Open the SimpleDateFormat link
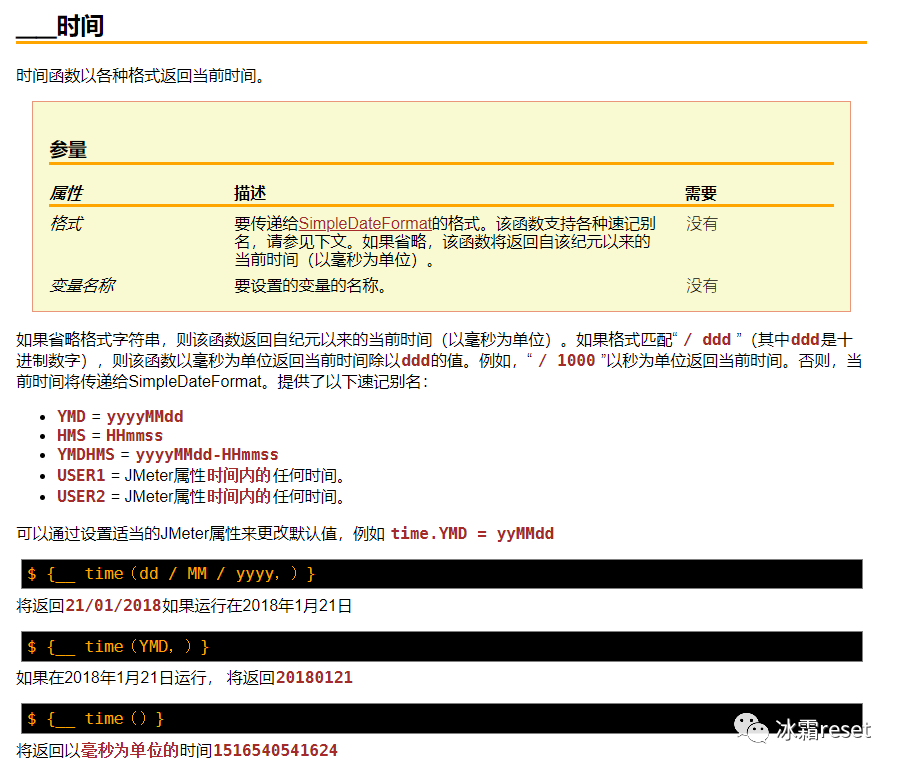The height and width of the screenshot is (770, 900). click(365, 223)
